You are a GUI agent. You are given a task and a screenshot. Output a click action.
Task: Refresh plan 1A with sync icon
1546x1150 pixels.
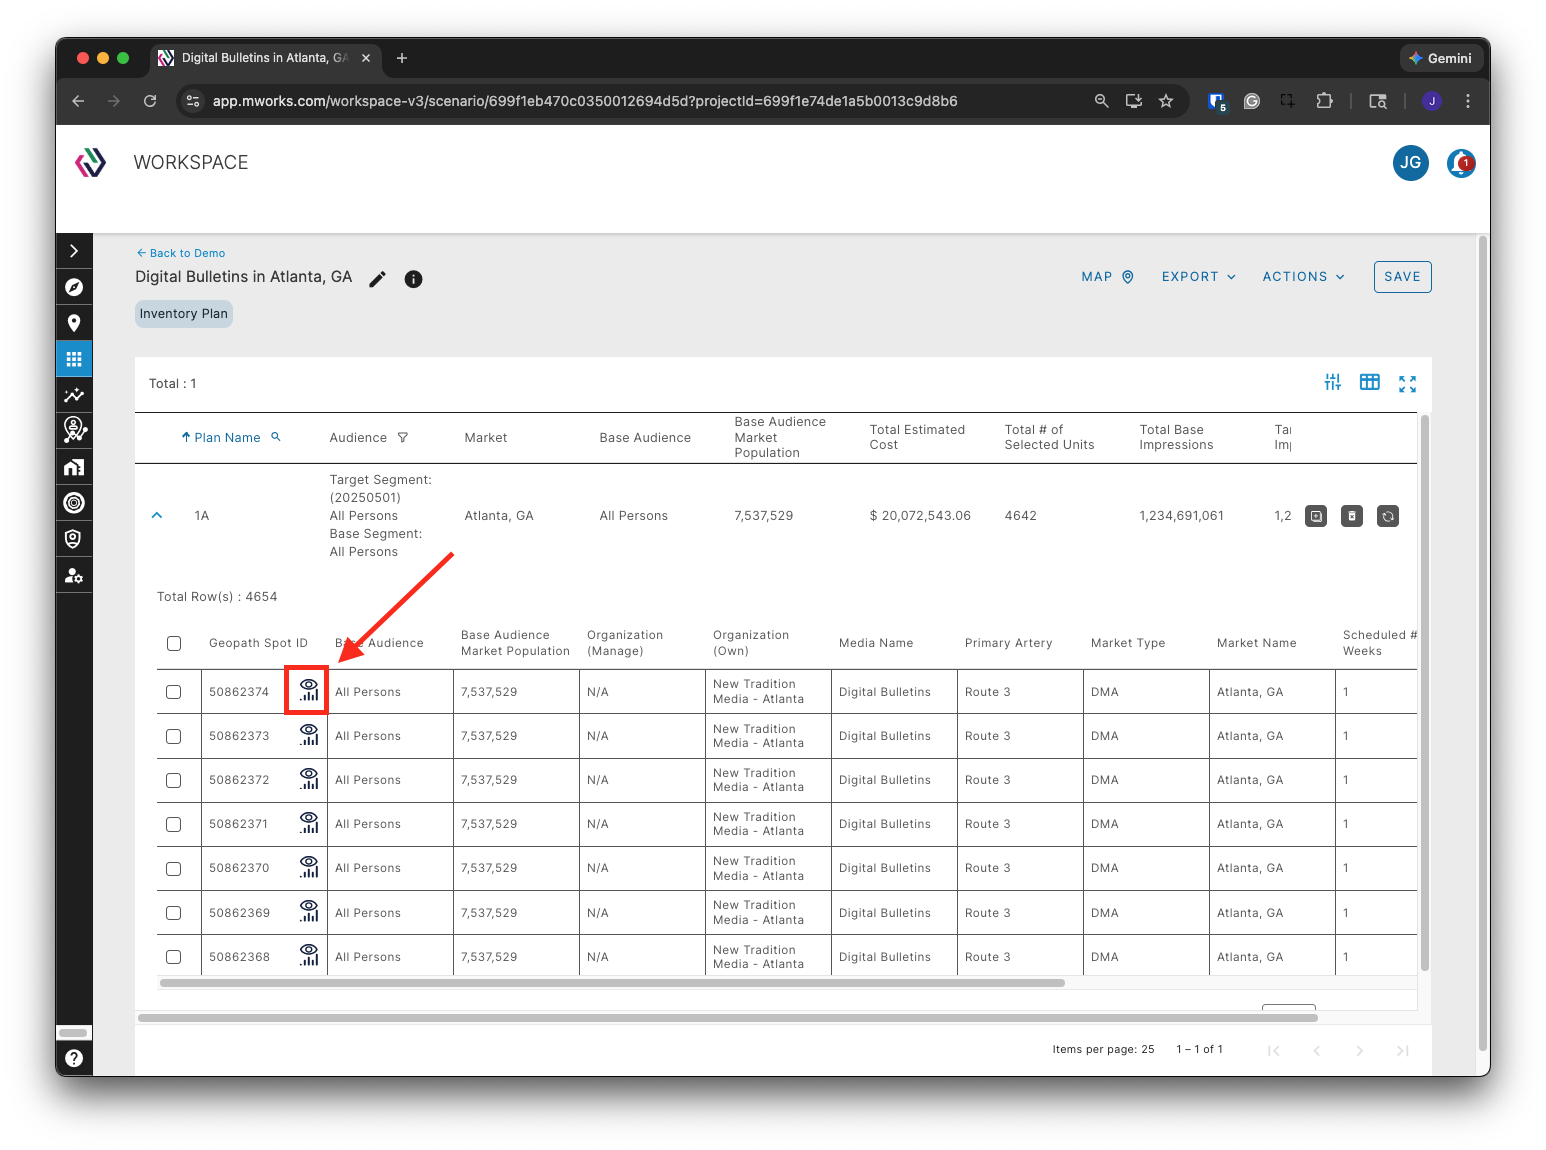point(1388,516)
